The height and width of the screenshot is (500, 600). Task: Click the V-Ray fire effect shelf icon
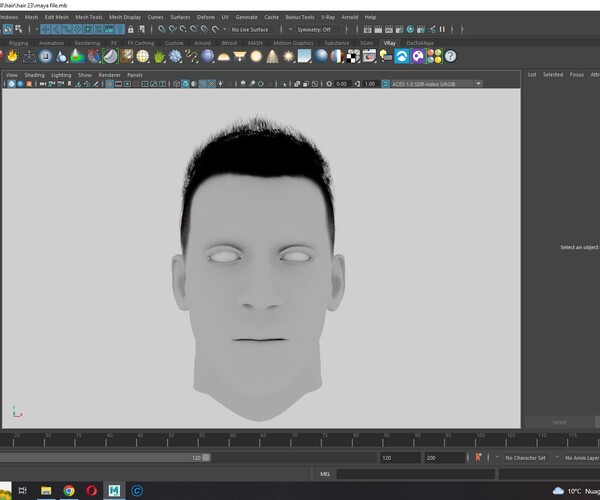(x=13, y=56)
